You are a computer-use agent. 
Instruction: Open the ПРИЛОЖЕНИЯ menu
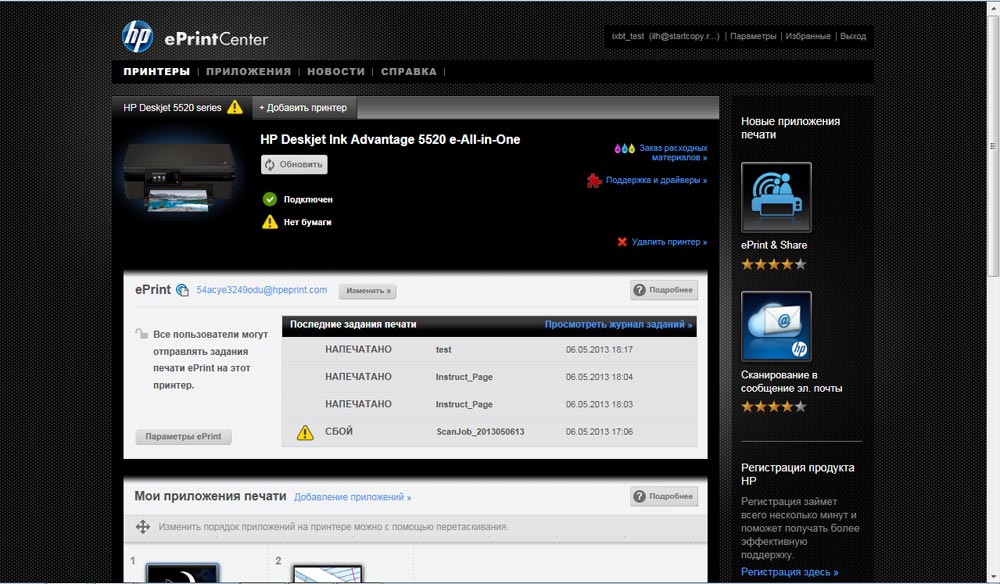click(248, 71)
